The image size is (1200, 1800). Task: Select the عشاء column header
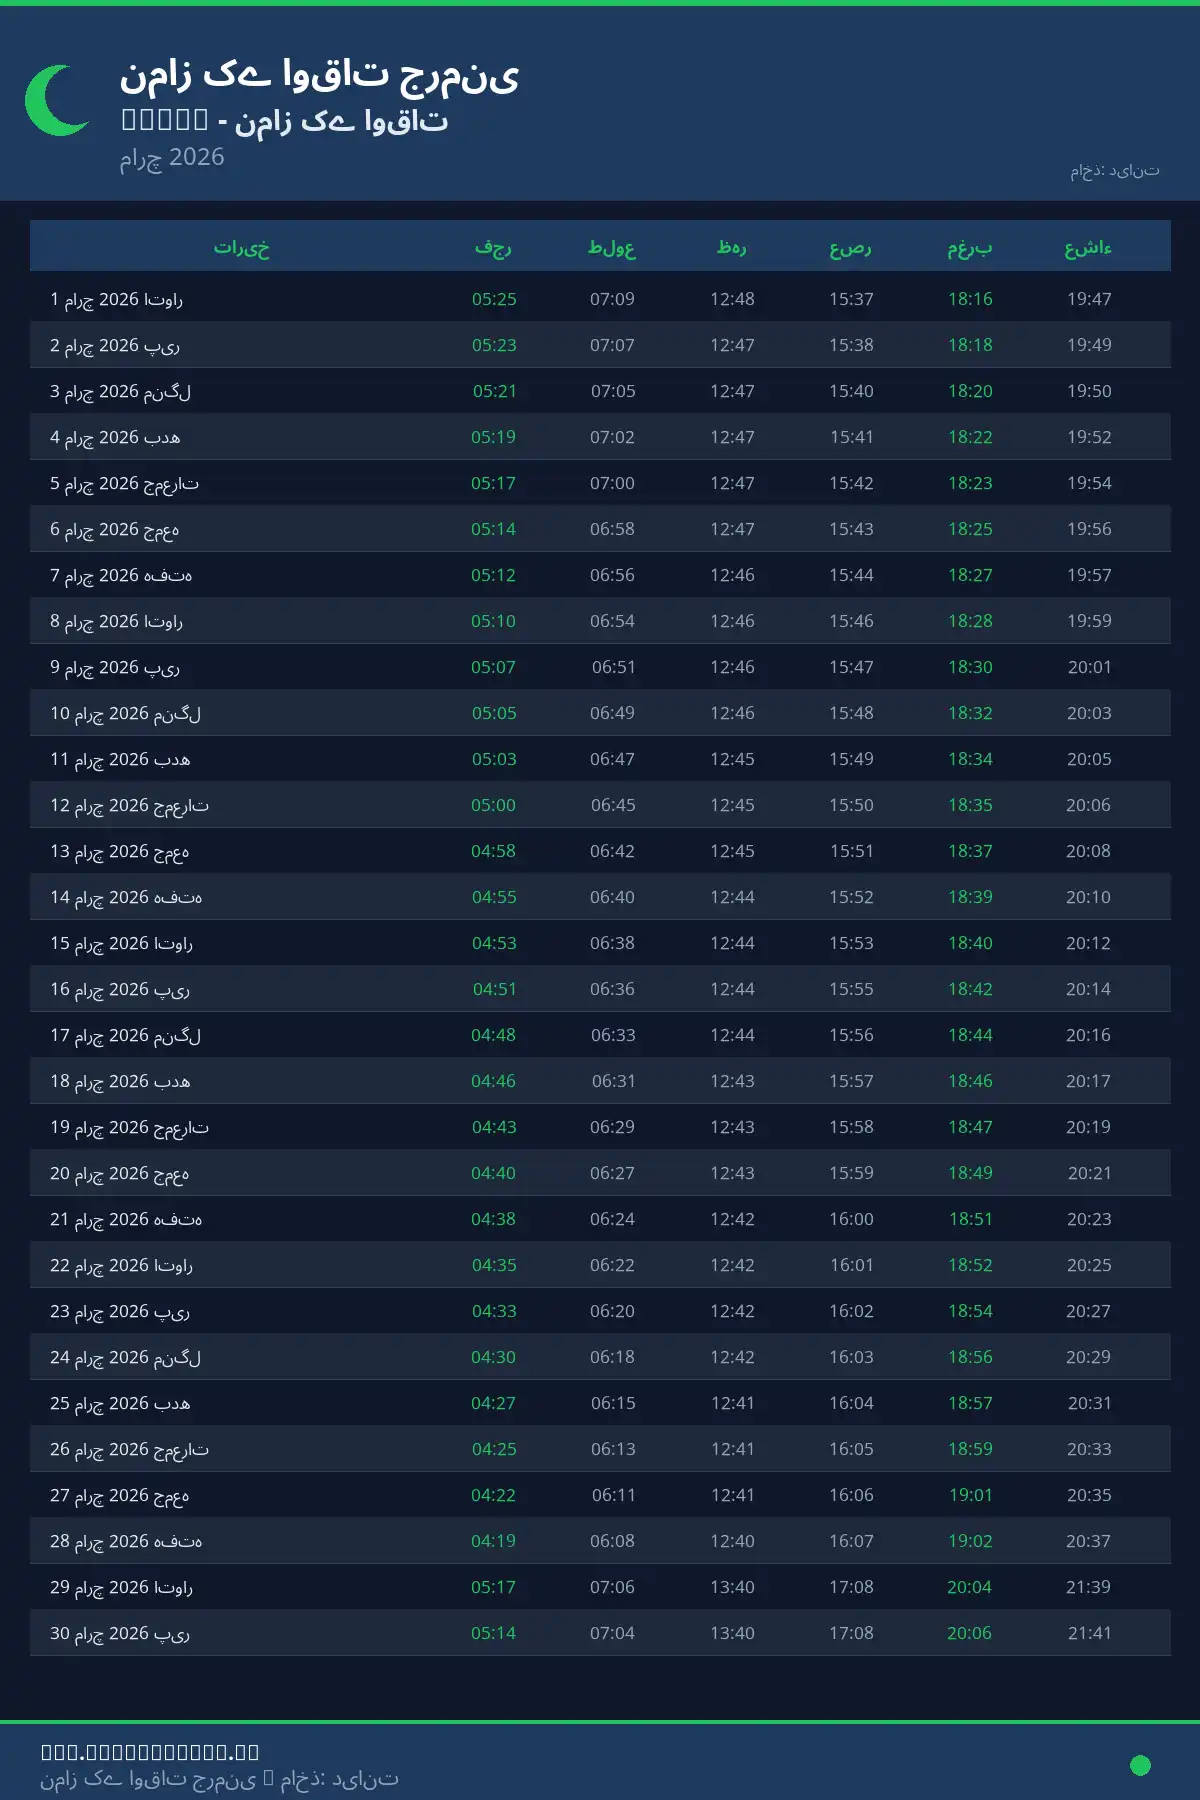(1088, 247)
